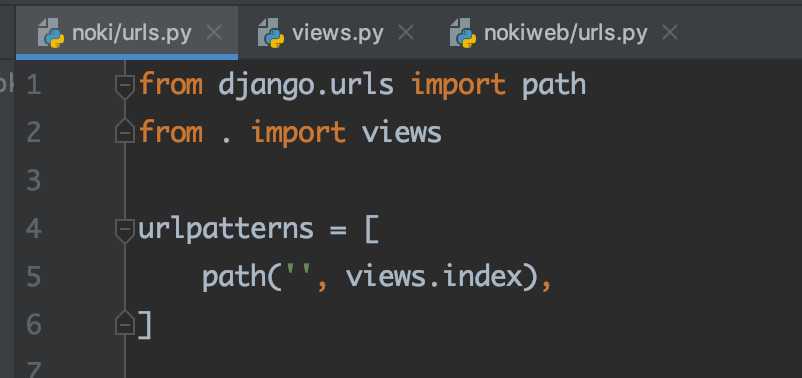802x378 pixels.
Task: Click the 'urlpatterns' variable name
Action: tap(226, 229)
